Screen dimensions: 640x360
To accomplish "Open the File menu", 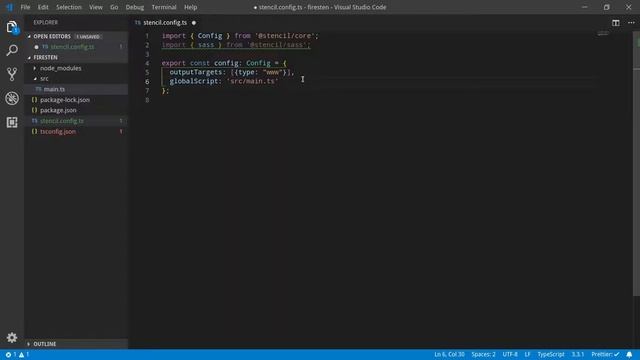I will (25, 7).
